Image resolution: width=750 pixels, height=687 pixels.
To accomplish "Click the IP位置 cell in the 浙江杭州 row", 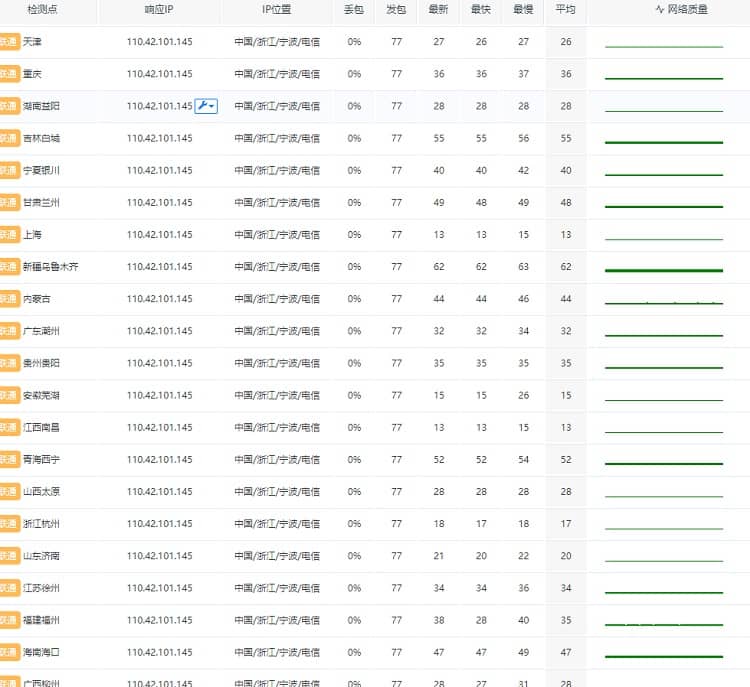I will click(277, 523).
